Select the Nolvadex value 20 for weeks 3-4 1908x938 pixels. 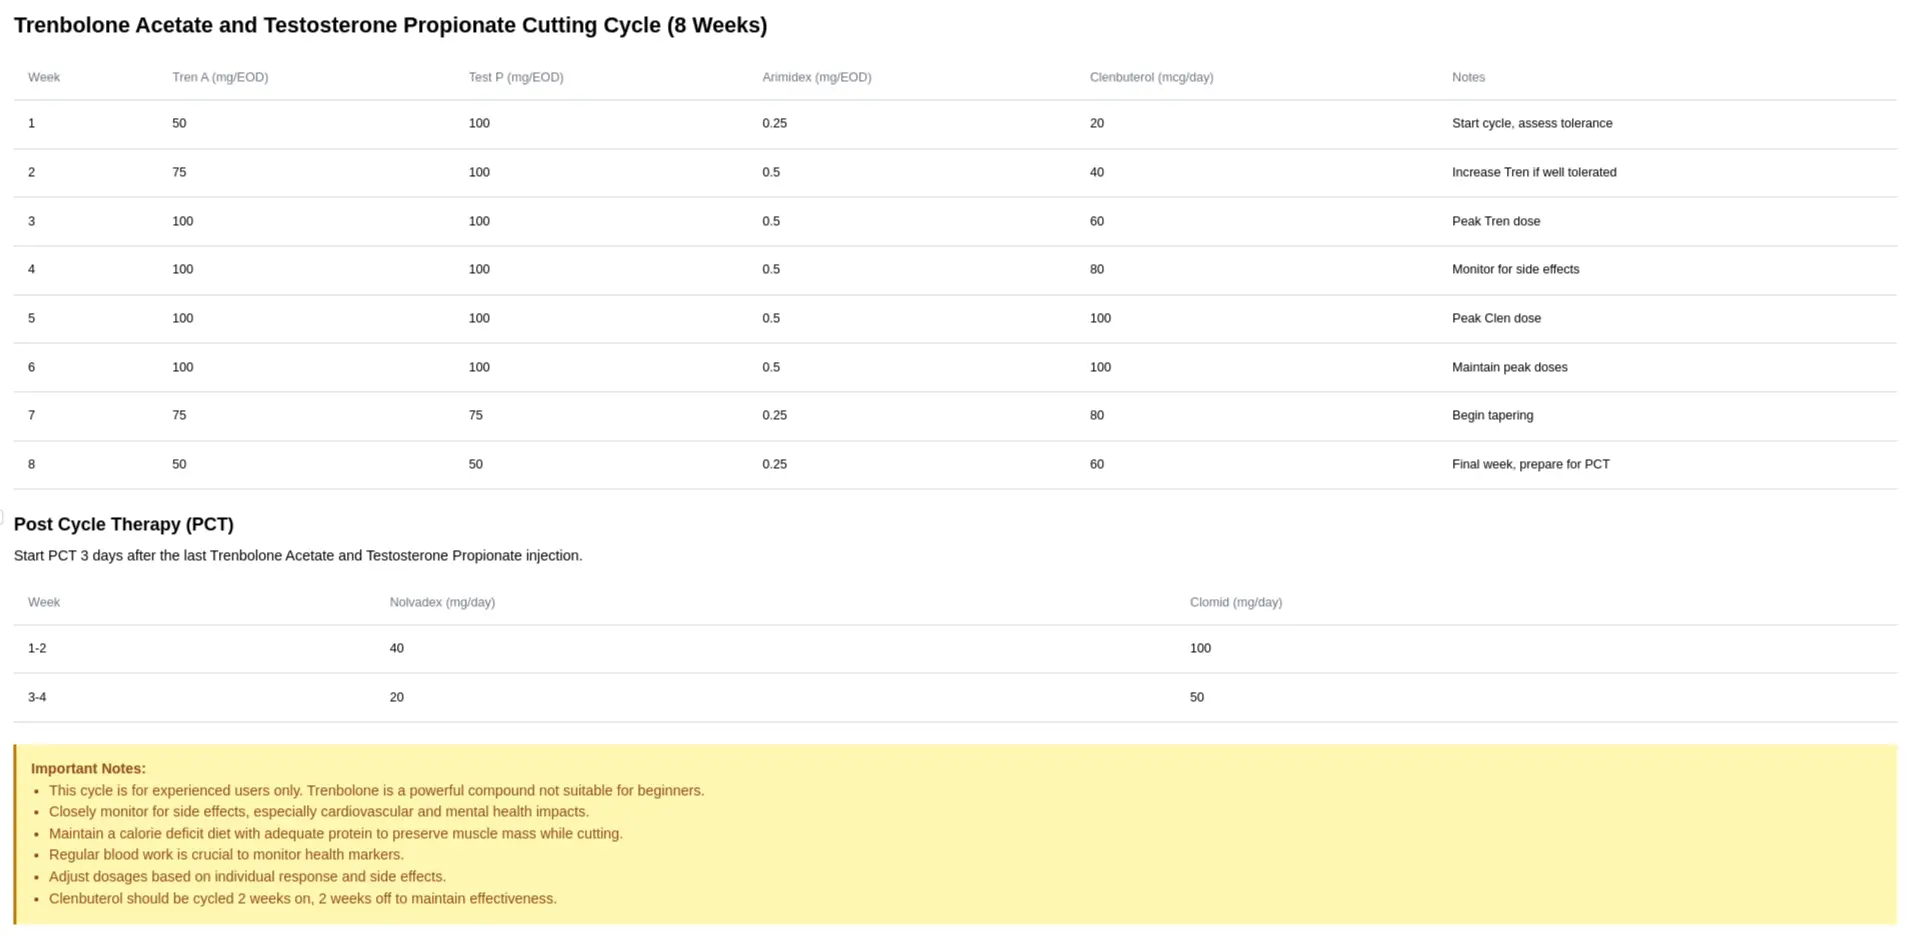pyautogui.click(x=397, y=697)
